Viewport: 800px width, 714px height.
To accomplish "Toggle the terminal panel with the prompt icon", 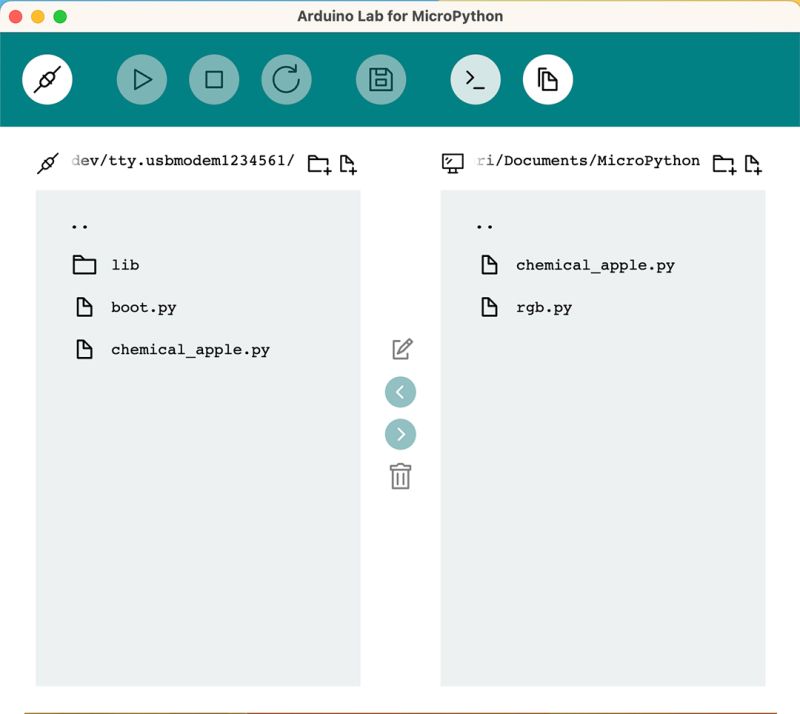I will tap(476, 80).
